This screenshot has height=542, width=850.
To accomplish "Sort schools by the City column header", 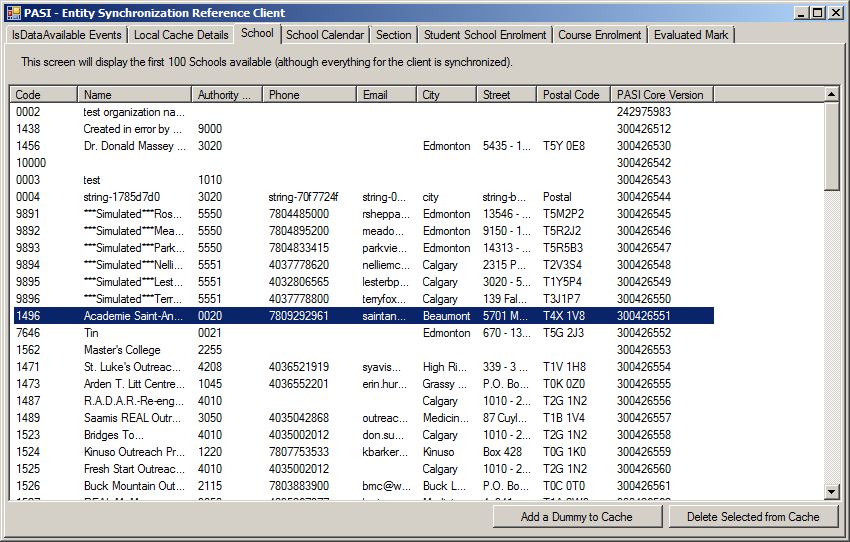I will [446, 95].
